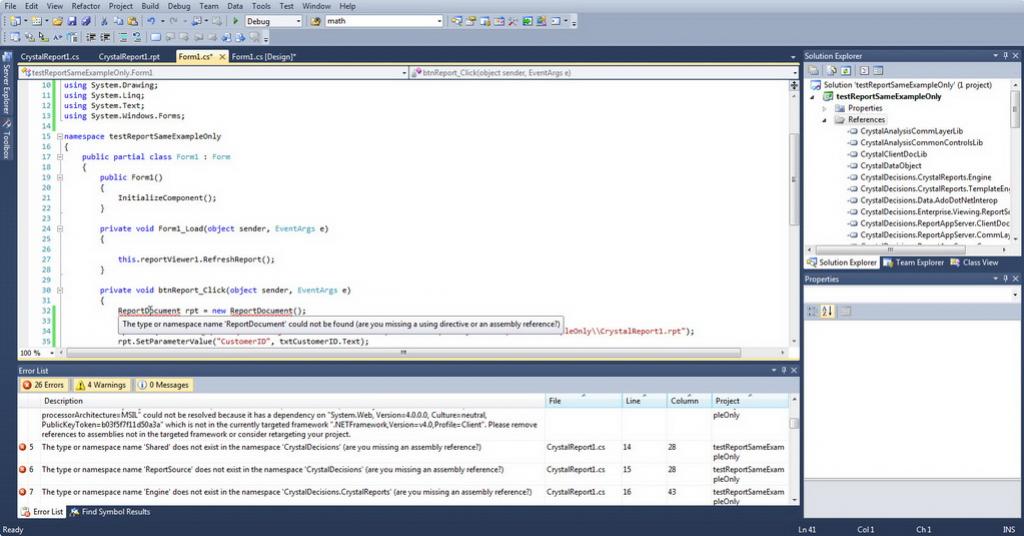Click the bookmark icon in the text editor toolbar
1024x536 pixels.
coord(155,37)
